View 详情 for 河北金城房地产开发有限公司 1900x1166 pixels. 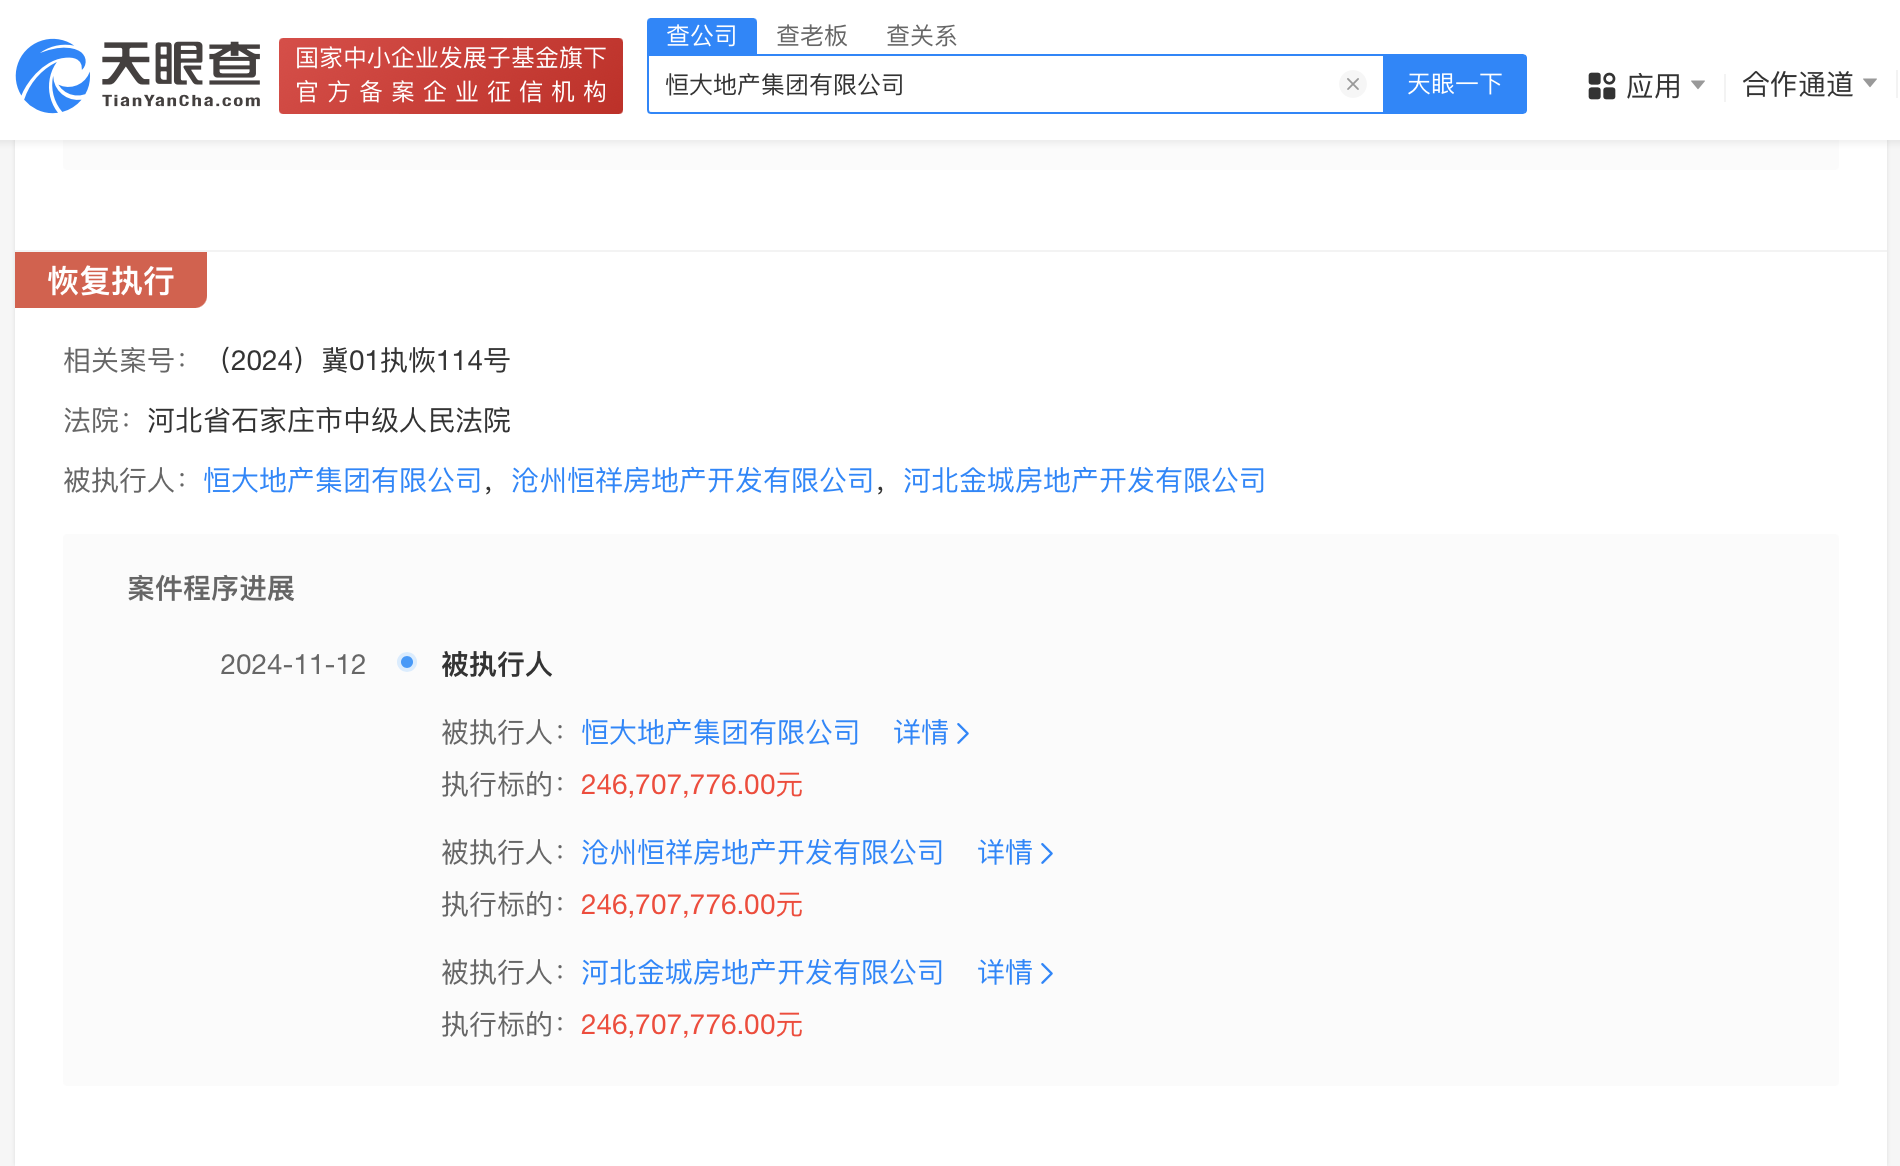[x=1016, y=972]
